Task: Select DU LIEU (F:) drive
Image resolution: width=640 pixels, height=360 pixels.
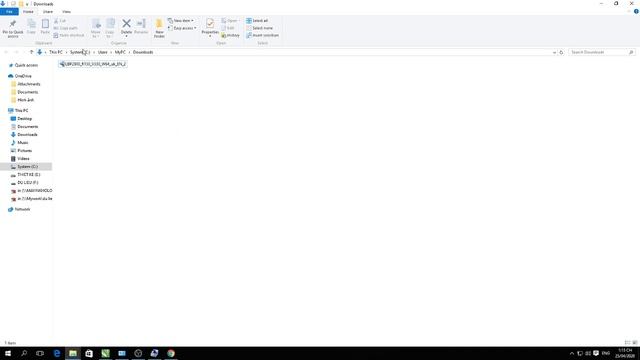Action: point(27,182)
